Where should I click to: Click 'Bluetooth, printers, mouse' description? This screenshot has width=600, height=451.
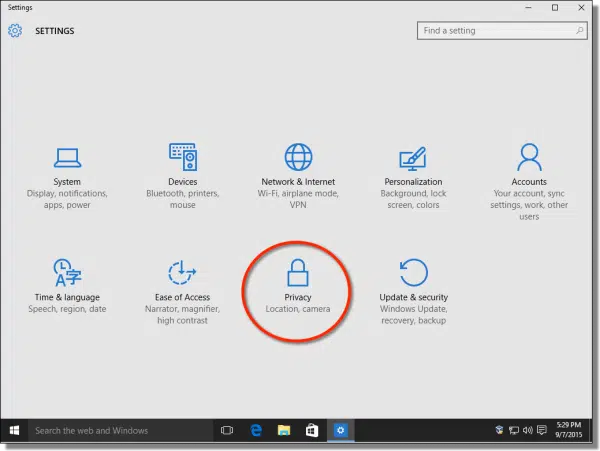click(x=183, y=199)
